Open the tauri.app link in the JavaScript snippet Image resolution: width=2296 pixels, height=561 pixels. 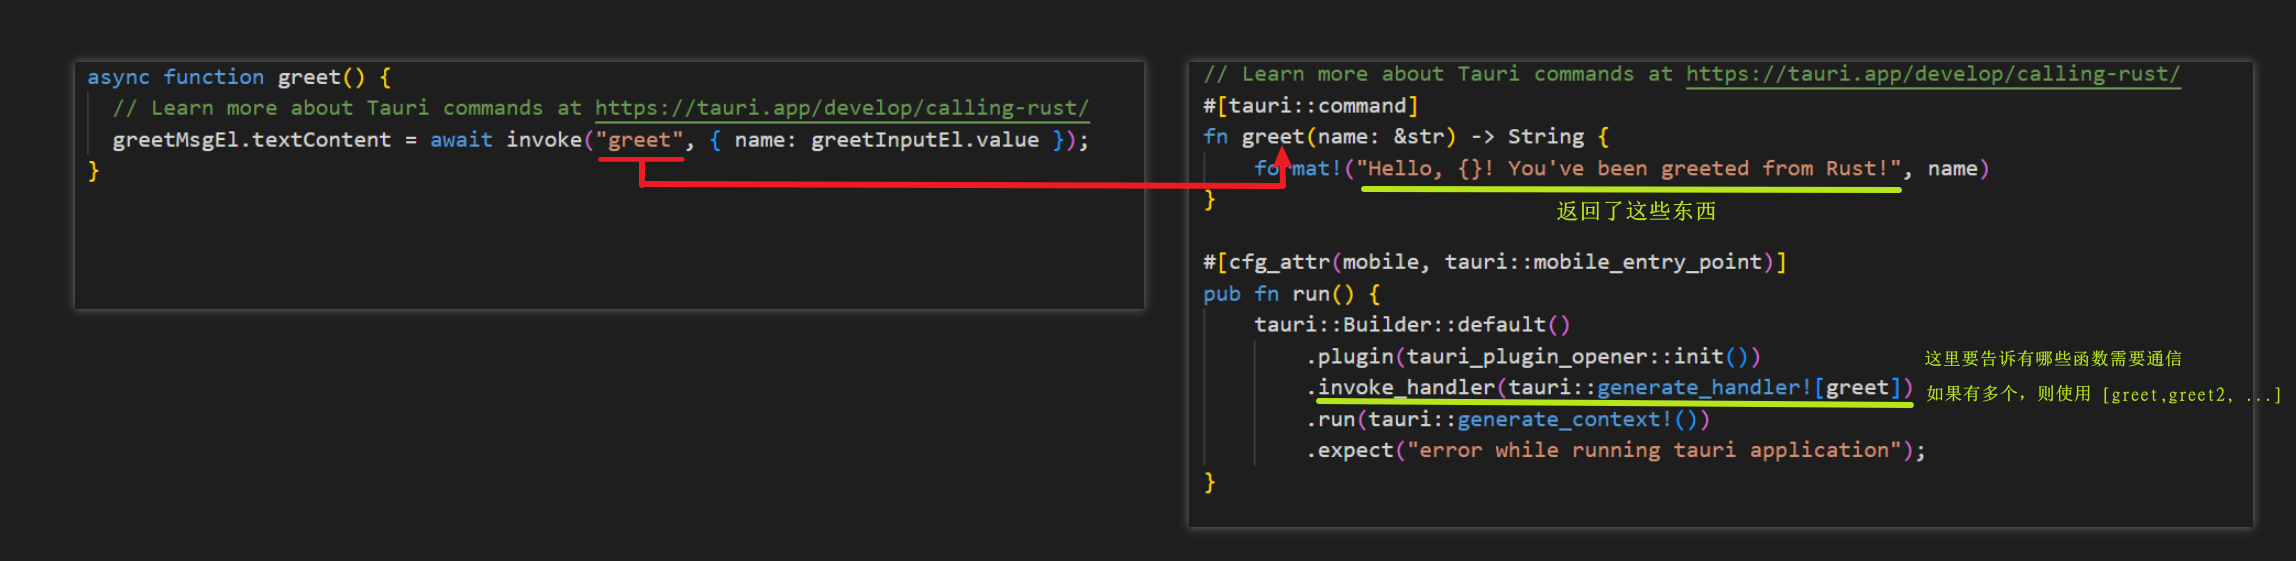pyautogui.click(x=841, y=108)
